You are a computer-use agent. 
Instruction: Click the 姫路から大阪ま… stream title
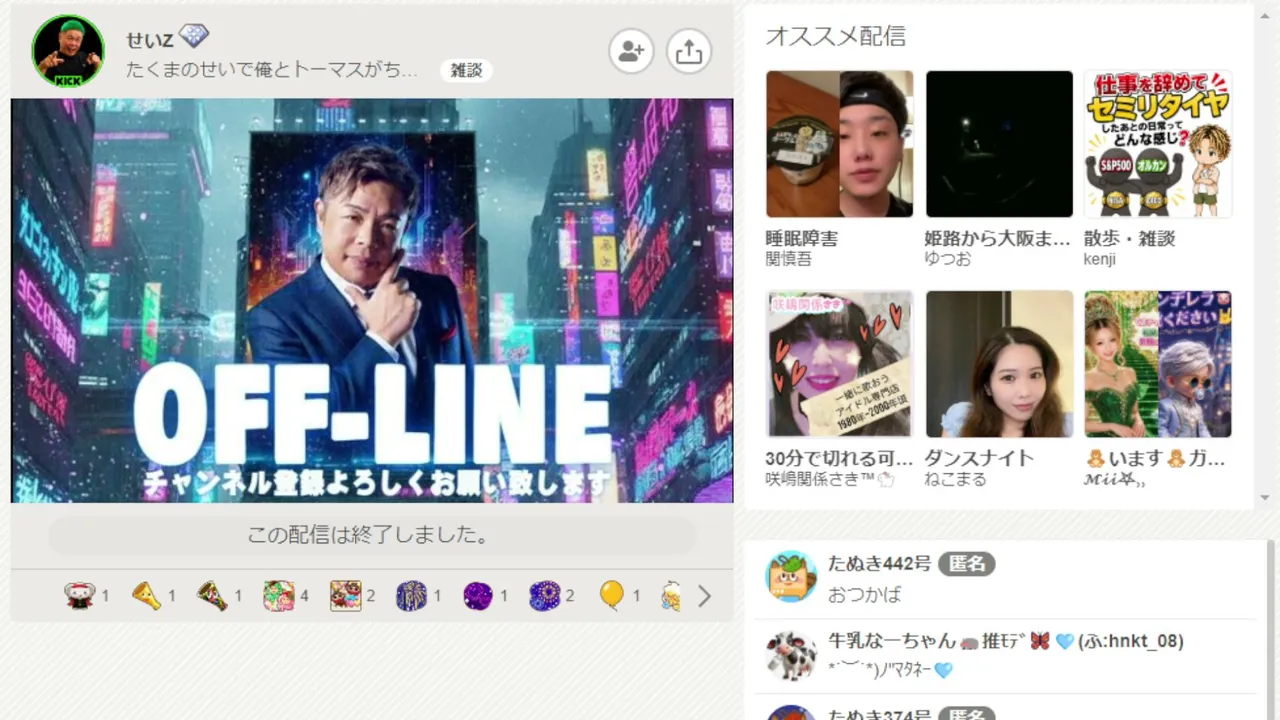(x=998, y=239)
